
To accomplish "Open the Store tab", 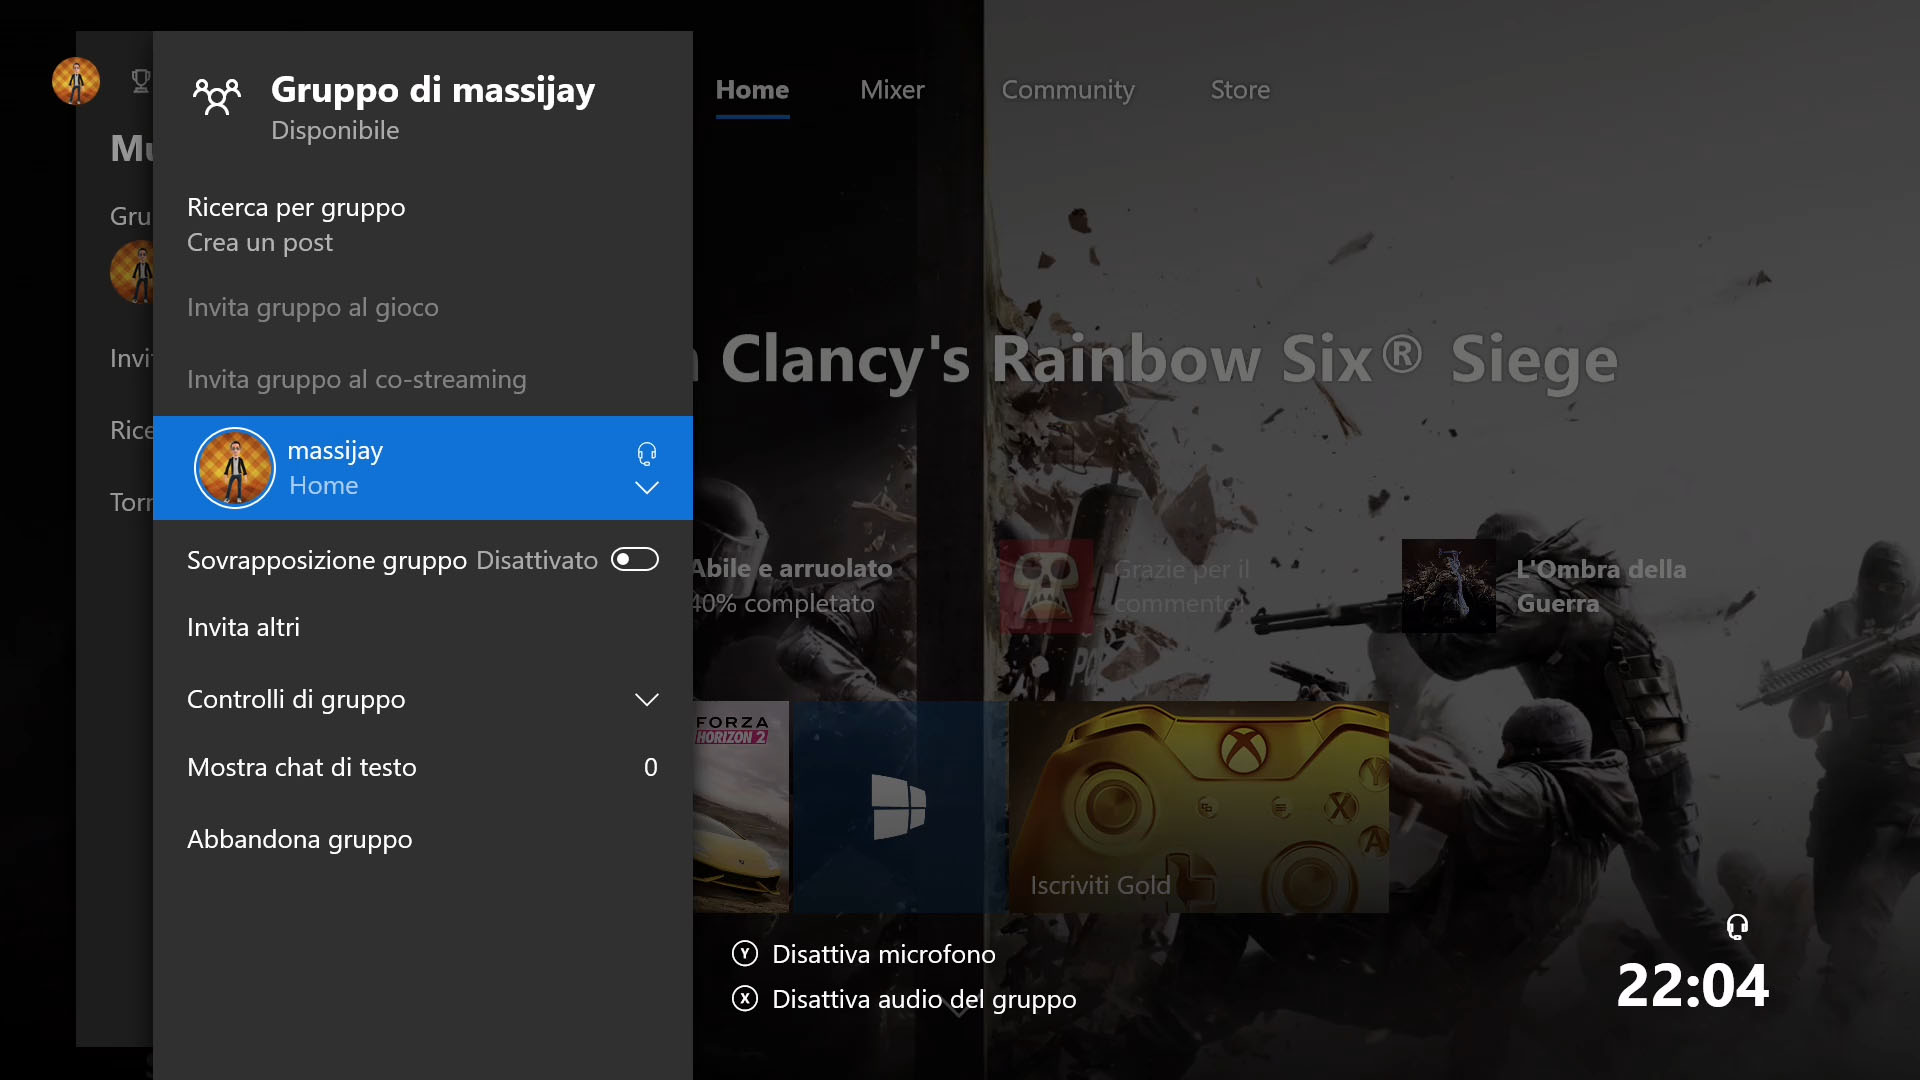I will click(1240, 90).
